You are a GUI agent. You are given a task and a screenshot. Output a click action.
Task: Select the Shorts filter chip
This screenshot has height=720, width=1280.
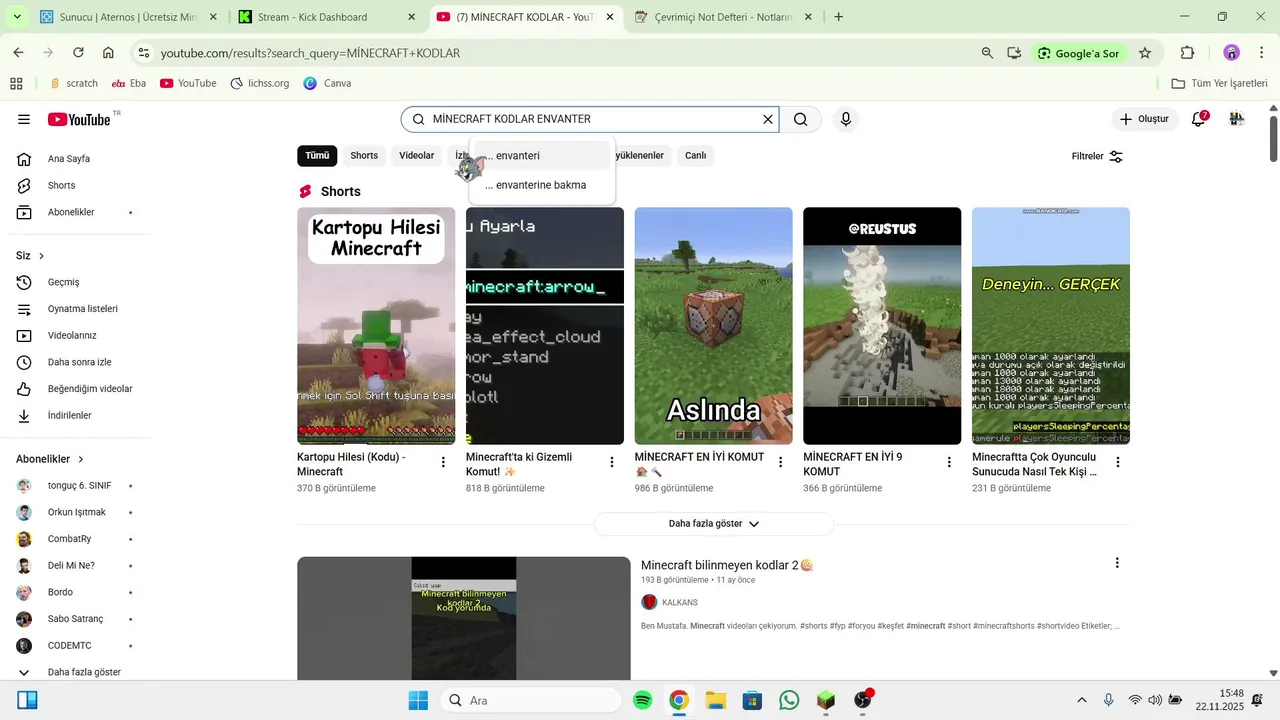tap(364, 156)
